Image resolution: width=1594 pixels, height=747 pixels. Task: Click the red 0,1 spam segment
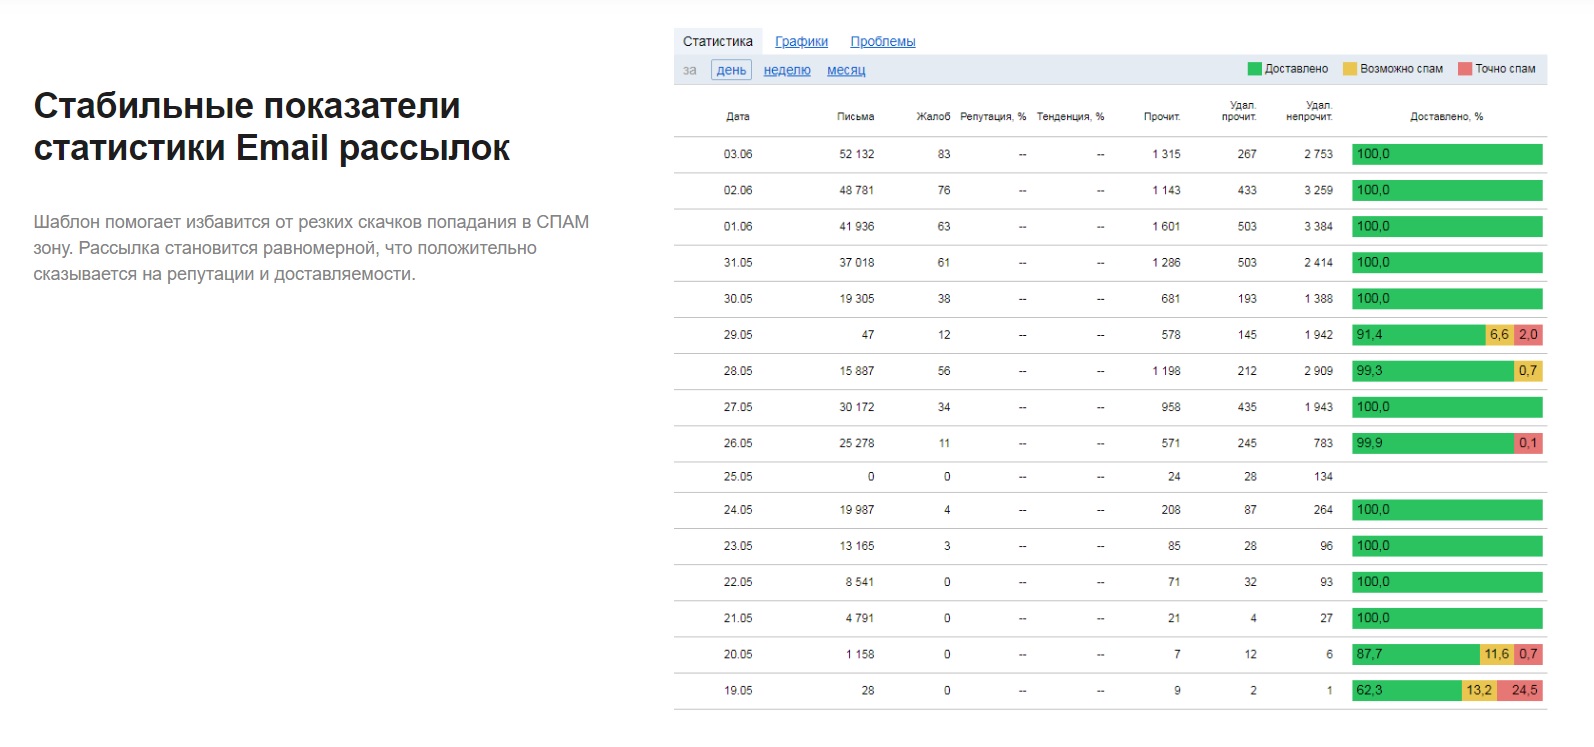[x=1528, y=443]
